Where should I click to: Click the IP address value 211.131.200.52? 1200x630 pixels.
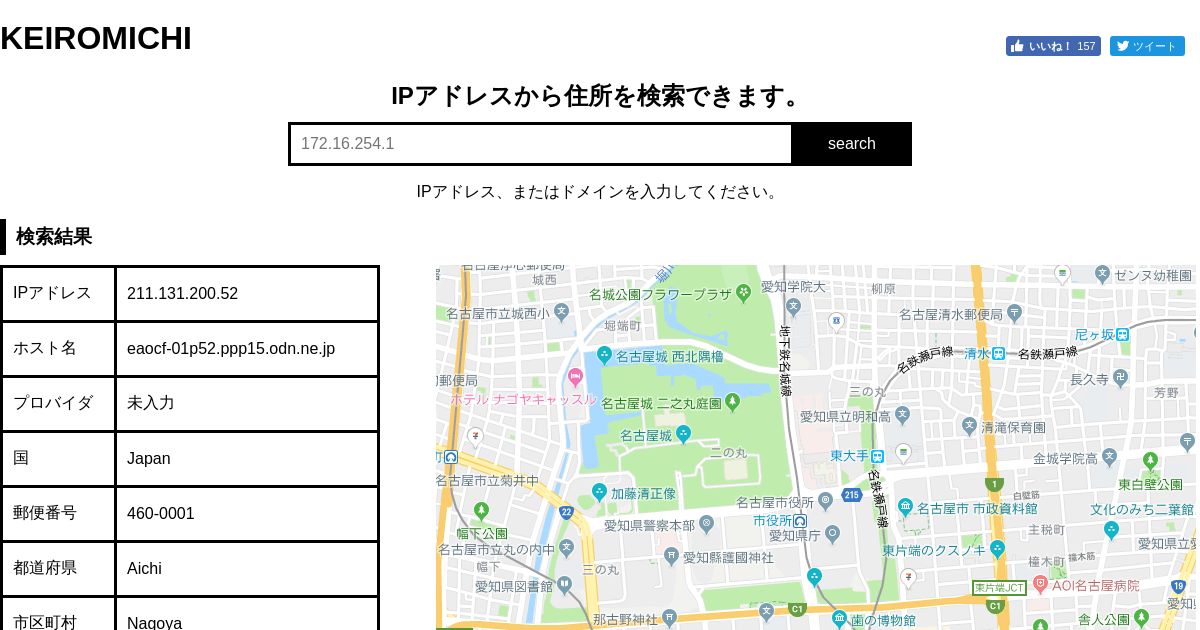click(182, 294)
